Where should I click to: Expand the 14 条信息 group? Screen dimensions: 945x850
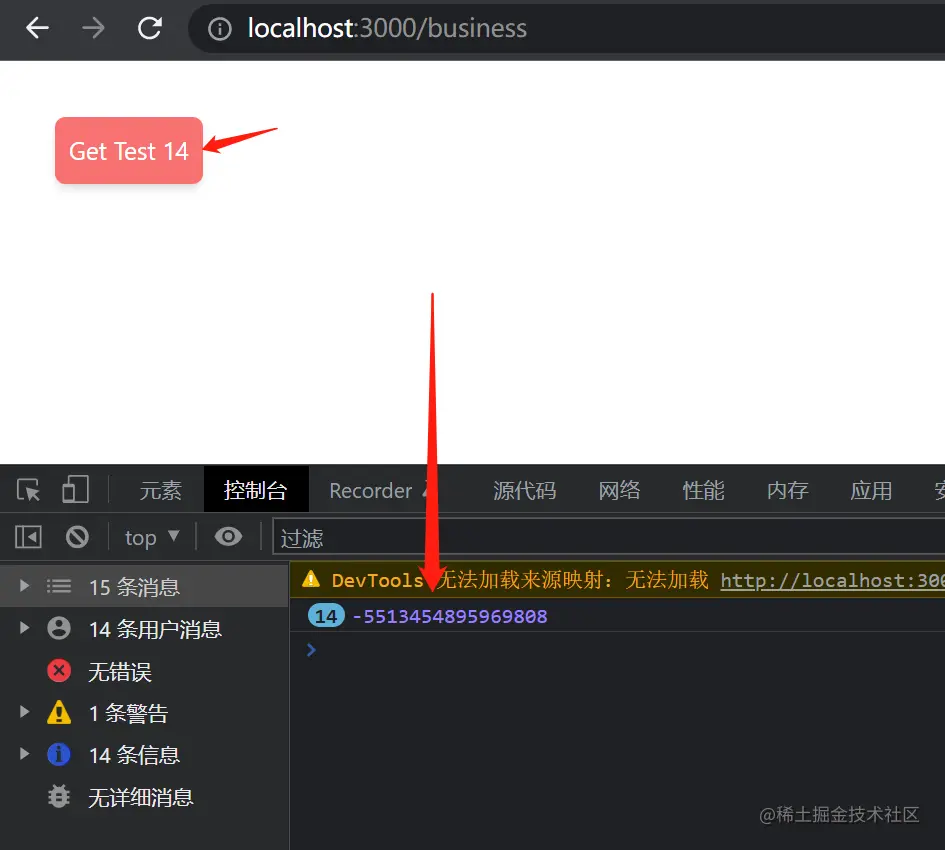point(24,754)
